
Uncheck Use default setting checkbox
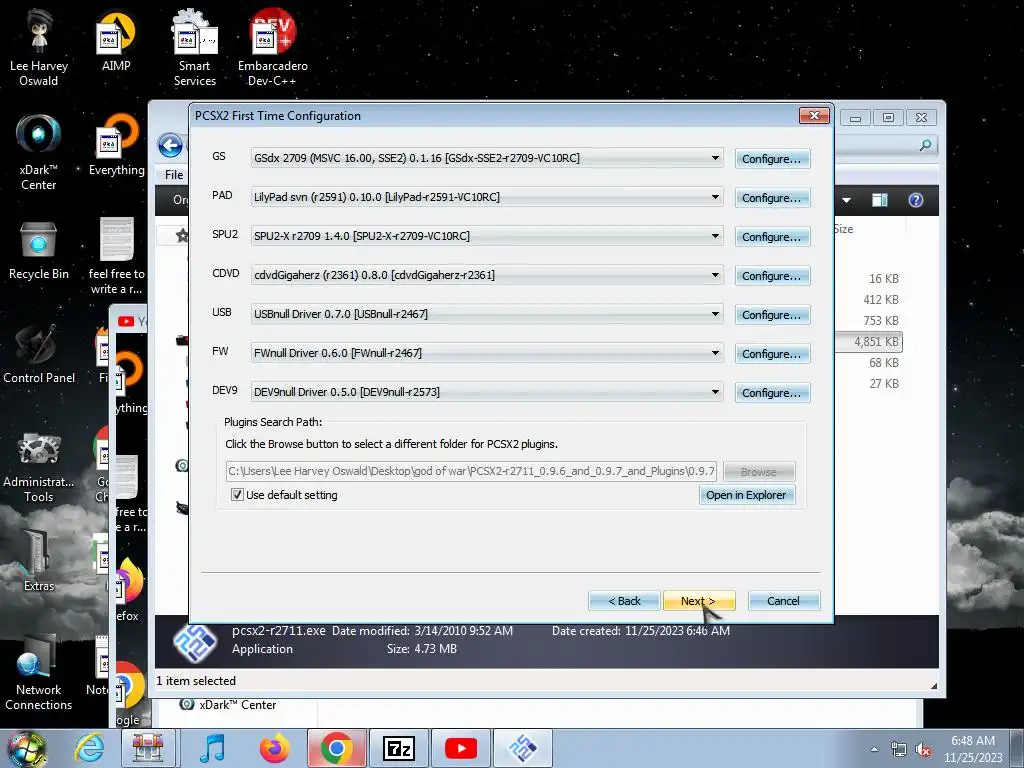(238, 495)
